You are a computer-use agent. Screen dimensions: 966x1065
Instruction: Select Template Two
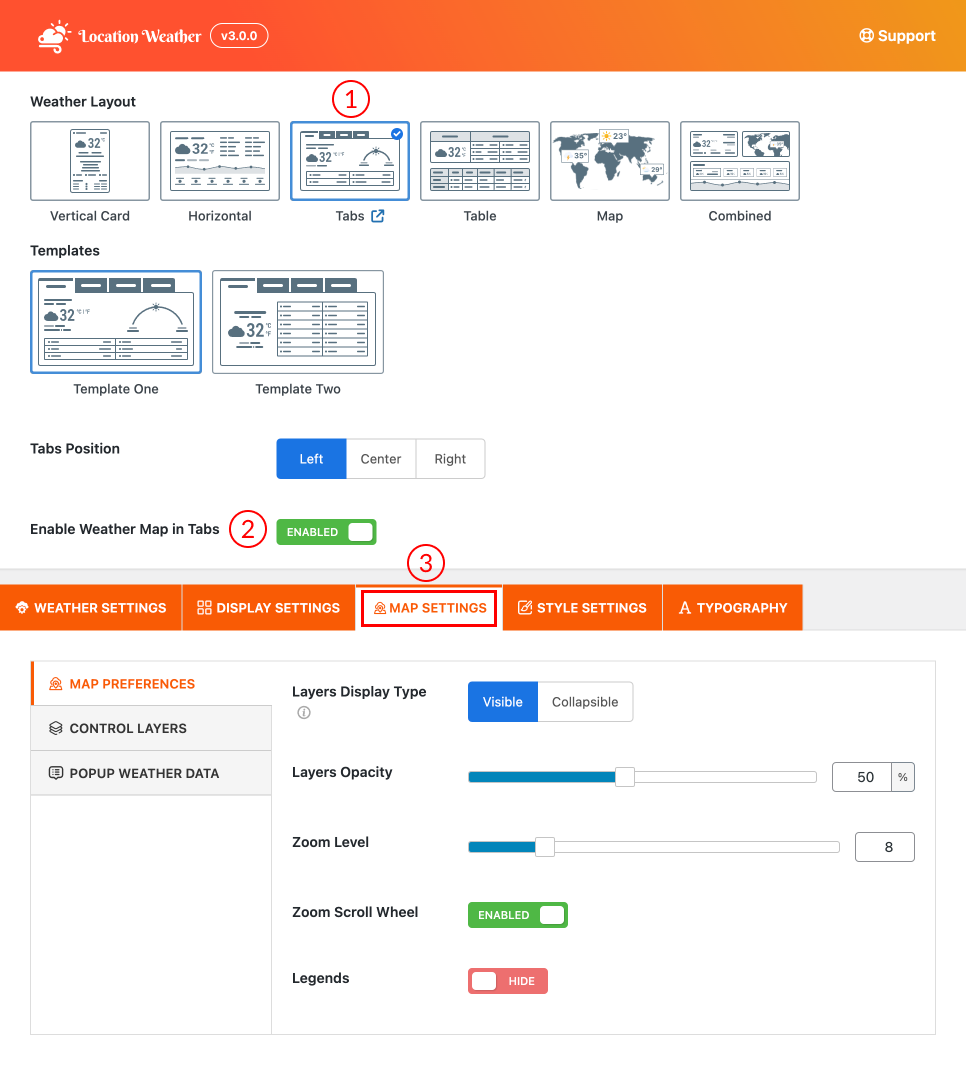pyautogui.click(x=297, y=321)
